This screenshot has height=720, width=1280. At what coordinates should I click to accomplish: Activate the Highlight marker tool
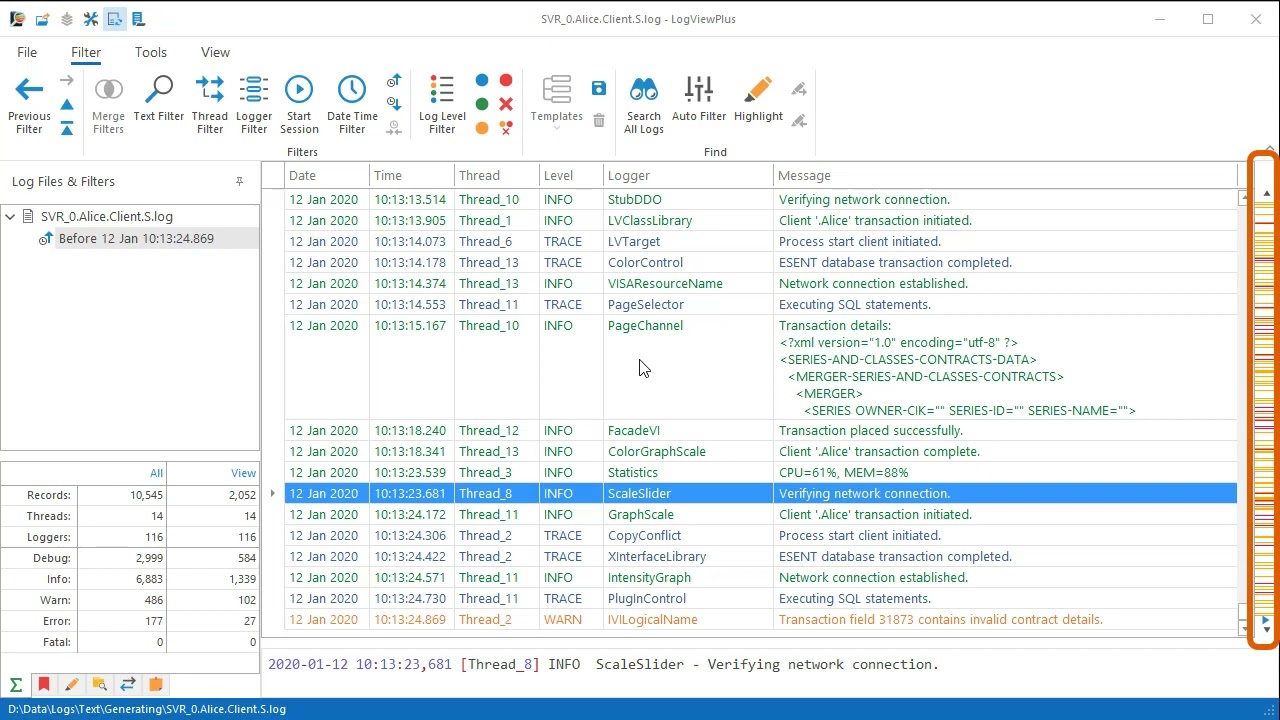pyautogui.click(x=758, y=100)
